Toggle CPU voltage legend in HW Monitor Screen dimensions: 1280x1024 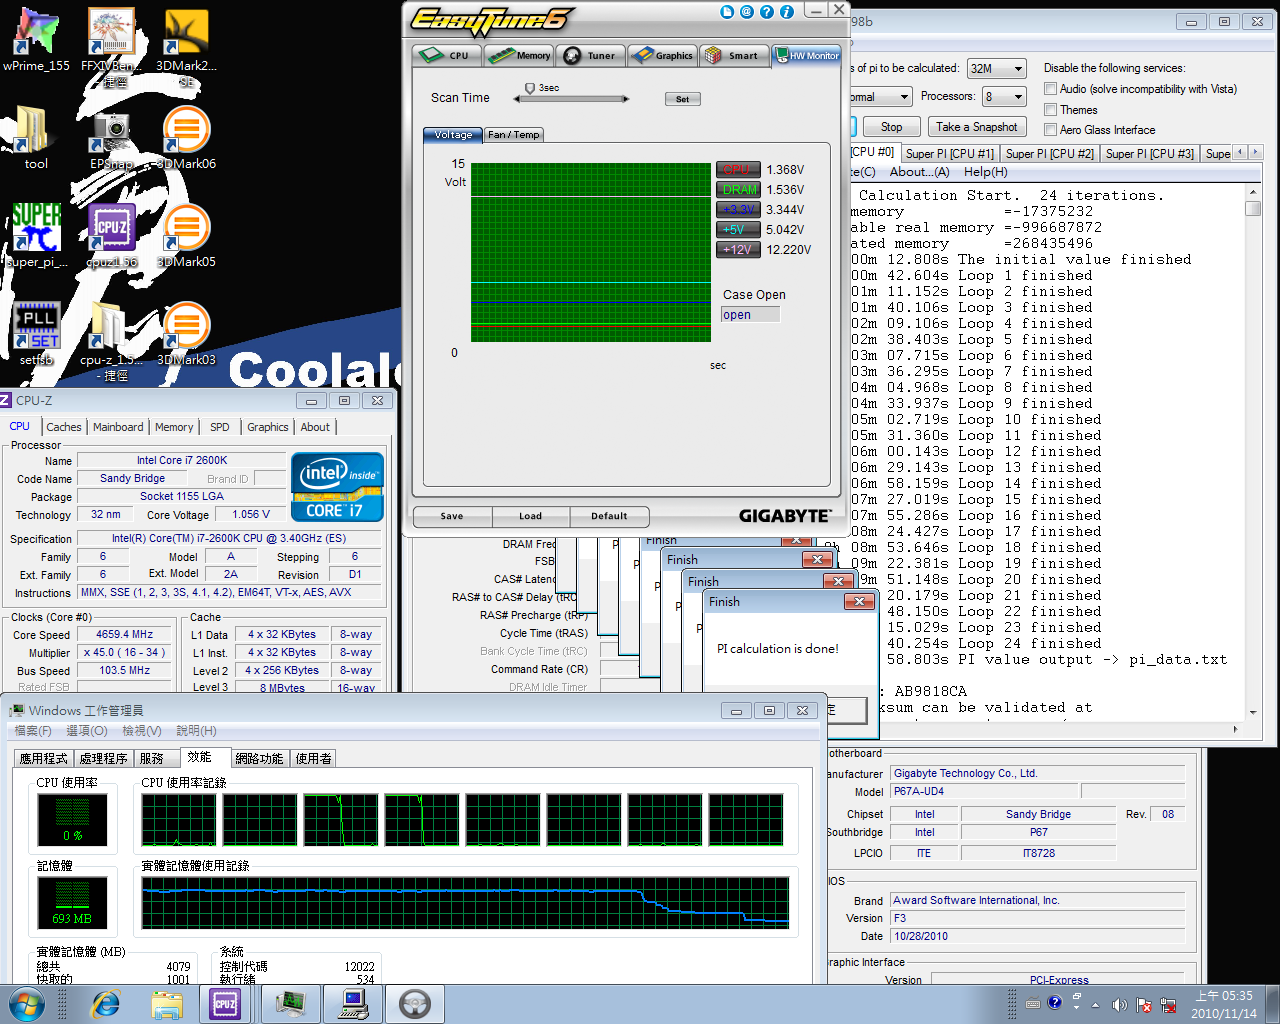click(x=739, y=169)
